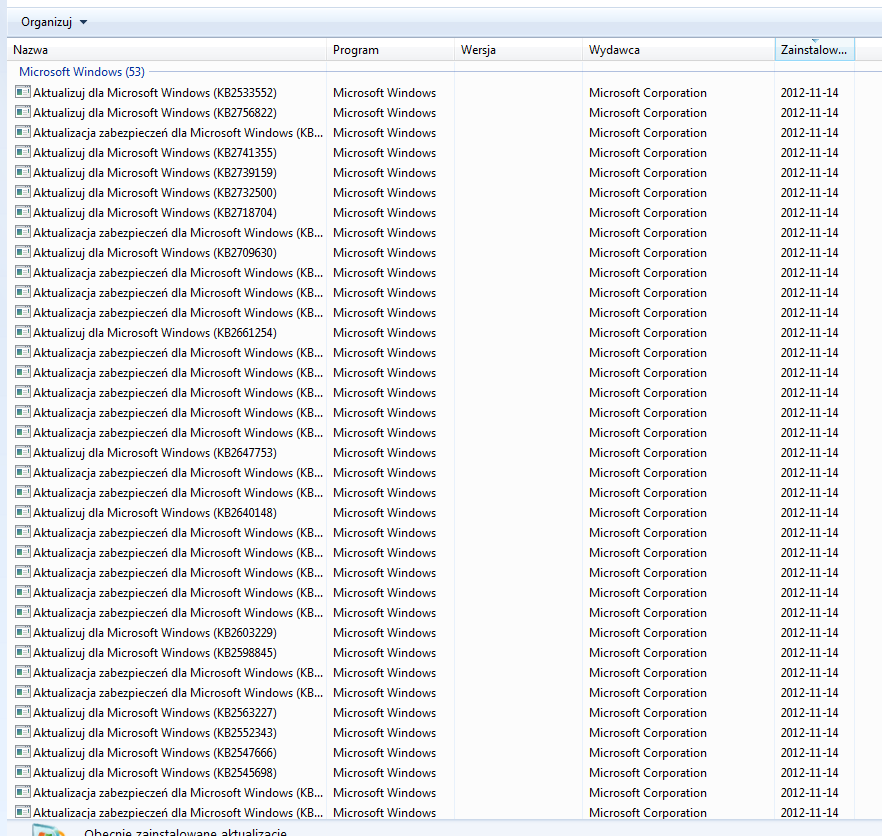Click the update icon beside KB2741355
The width and height of the screenshot is (882, 836).
(22, 152)
